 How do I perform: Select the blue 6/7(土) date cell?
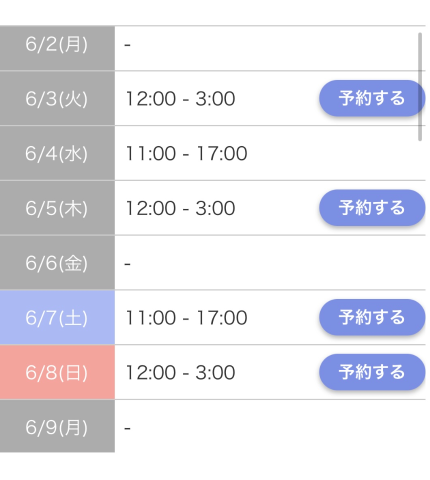57,317
